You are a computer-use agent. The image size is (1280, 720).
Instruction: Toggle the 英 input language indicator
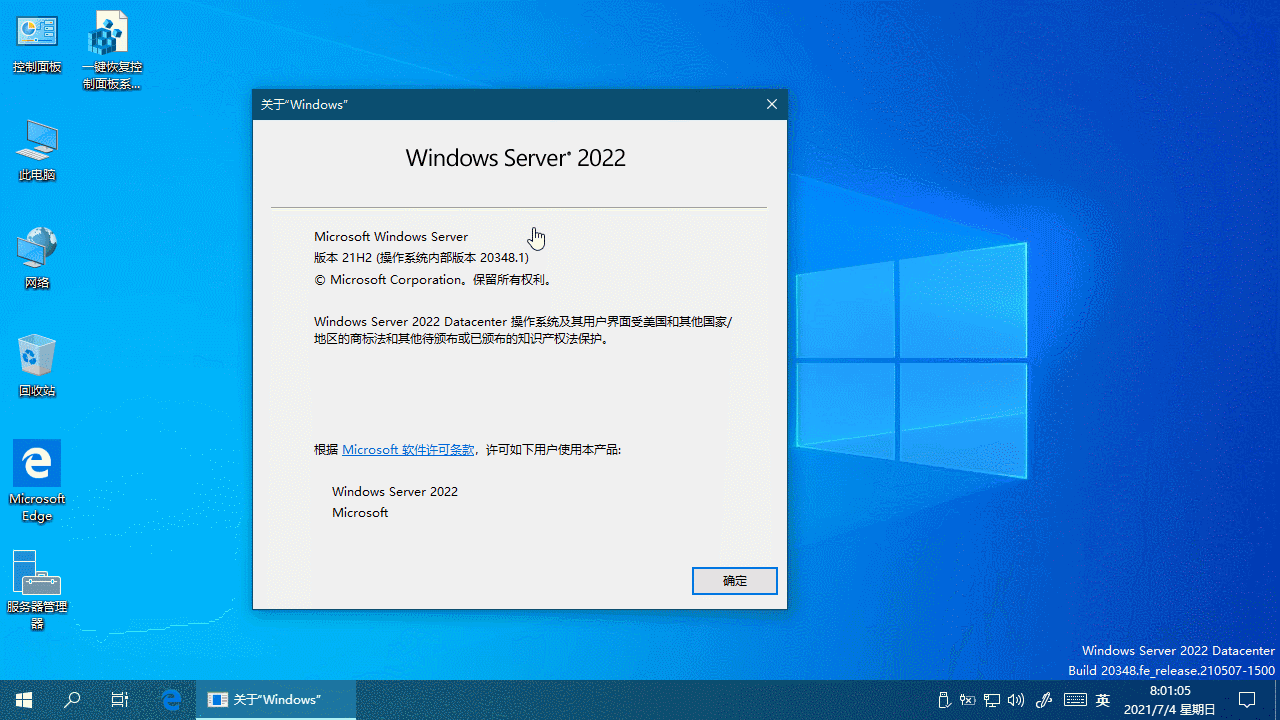(1103, 700)
